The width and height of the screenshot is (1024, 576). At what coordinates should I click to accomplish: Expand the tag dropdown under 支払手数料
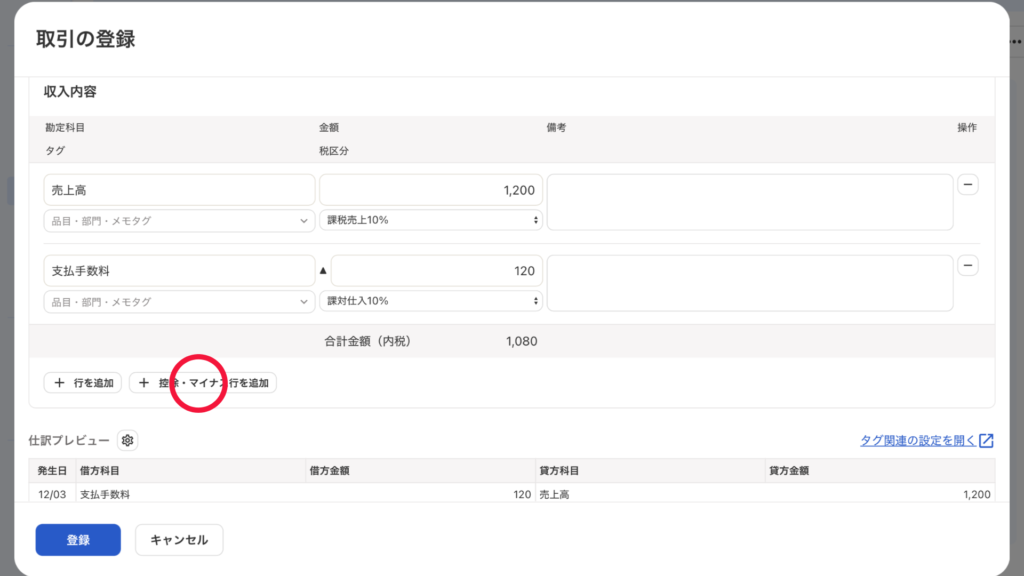(179, 301)
